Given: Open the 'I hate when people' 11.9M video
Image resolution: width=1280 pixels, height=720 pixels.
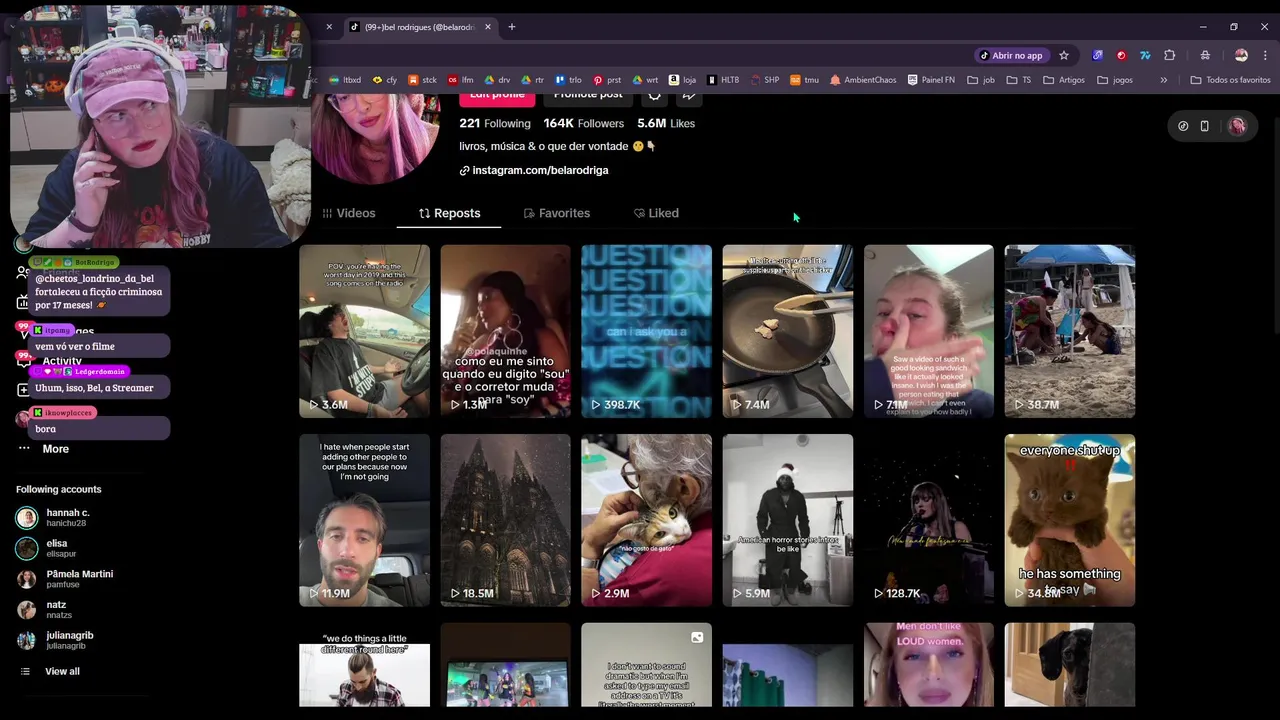Looking at the screenshot, I should pyautogui.click(x=364, y=520).
